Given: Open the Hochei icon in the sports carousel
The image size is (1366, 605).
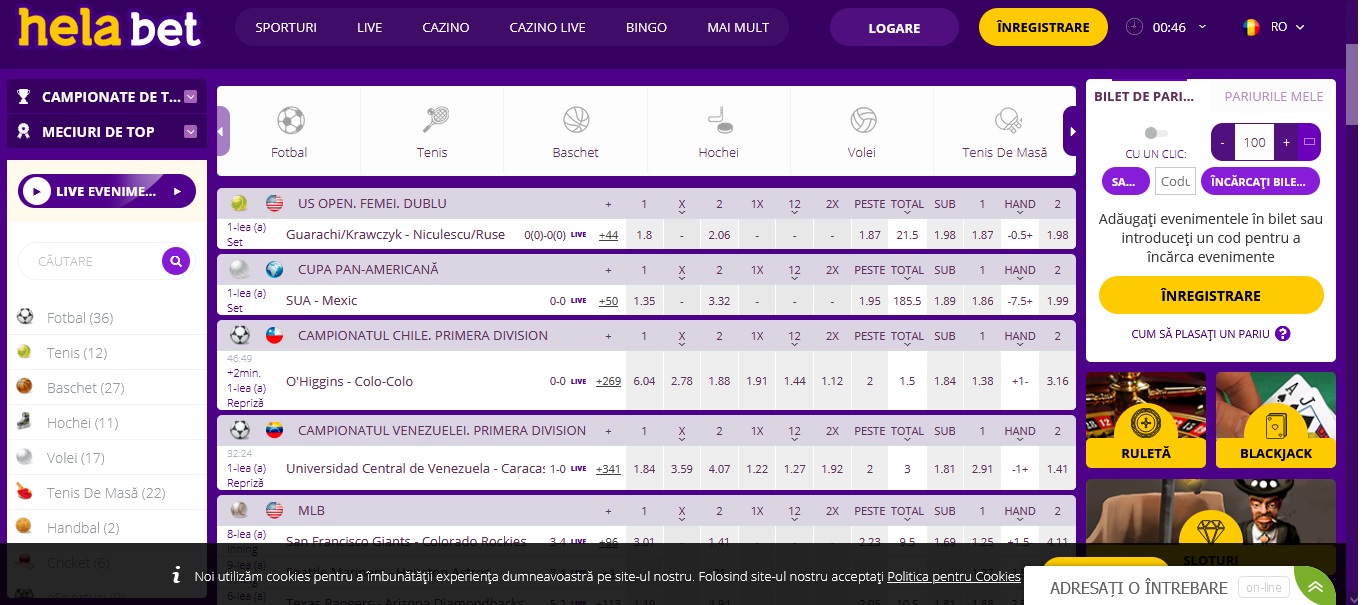Looking at the screenshot, I should pyautogui.click(x=719, y=121).
